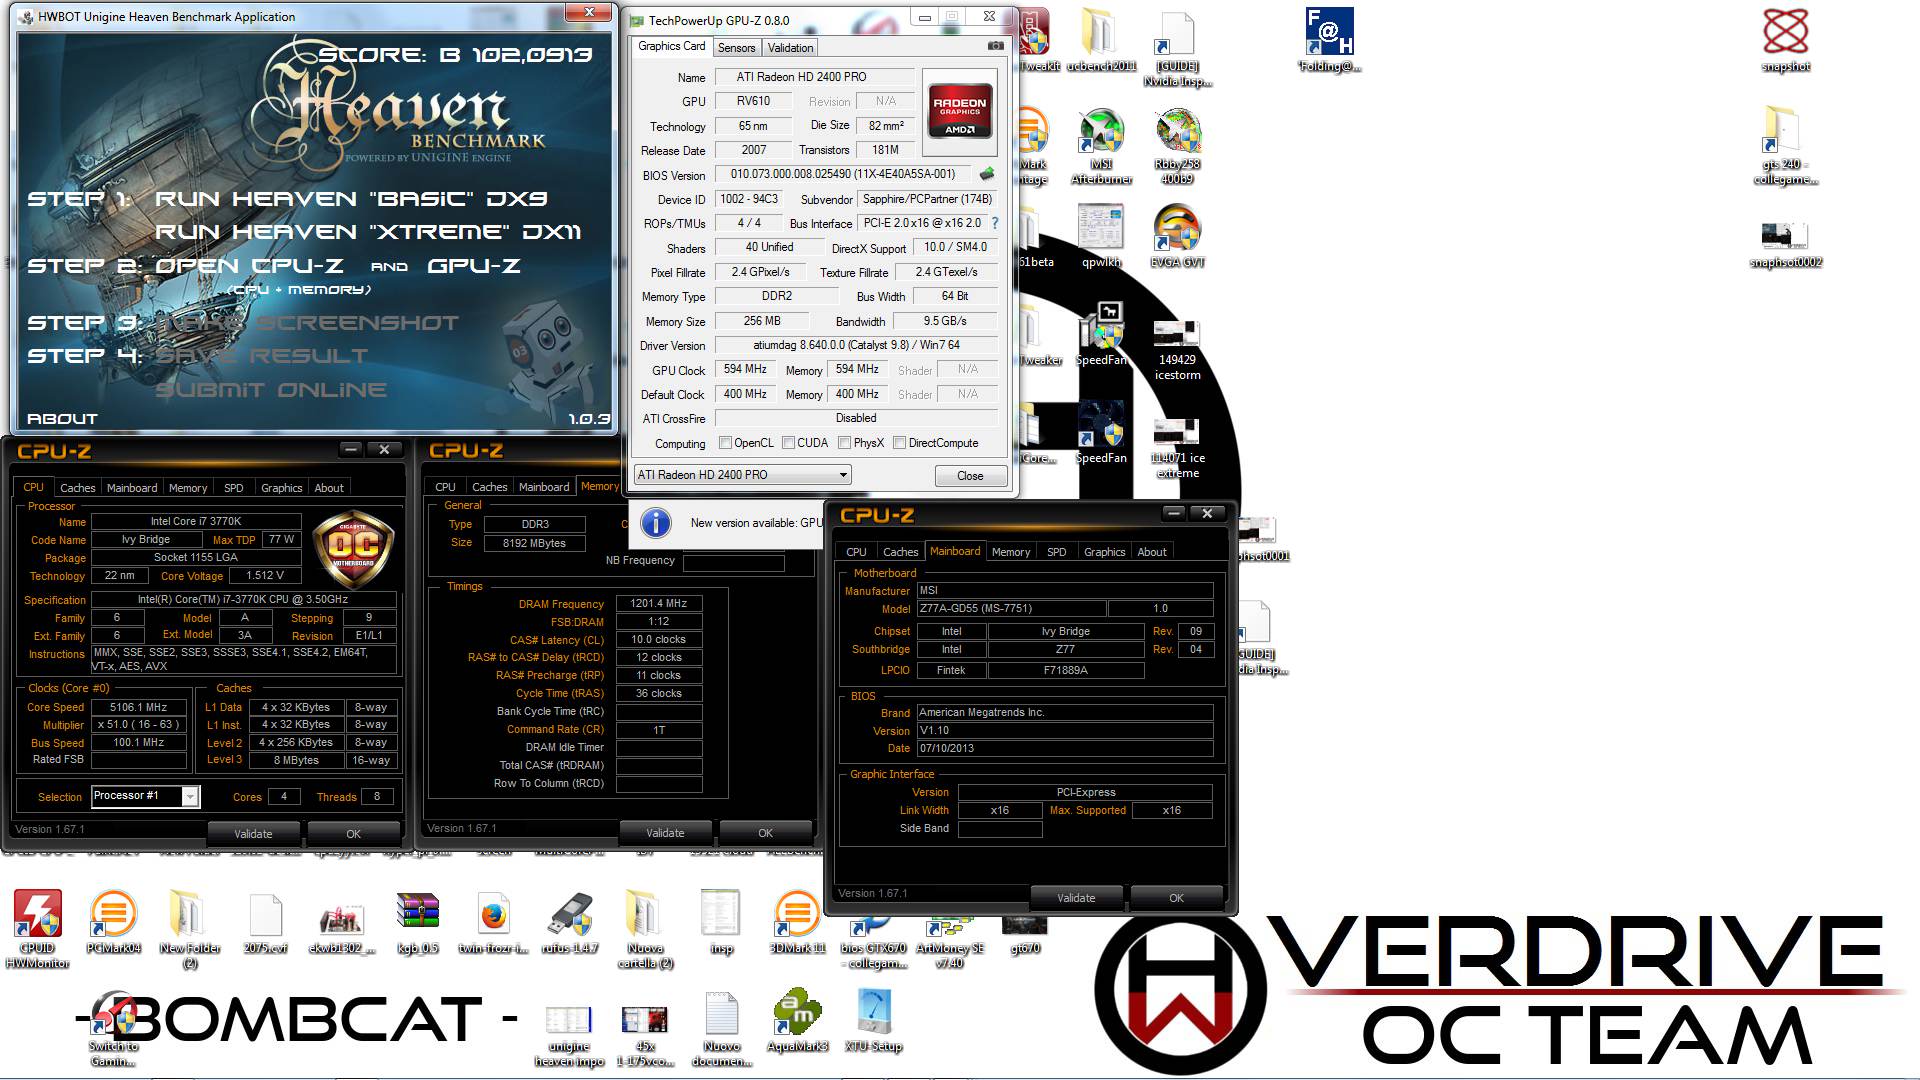Open the Caches tab in left CPU-Z
This screenshot has height=1080, width=1920.
click(x=77, y=488)
